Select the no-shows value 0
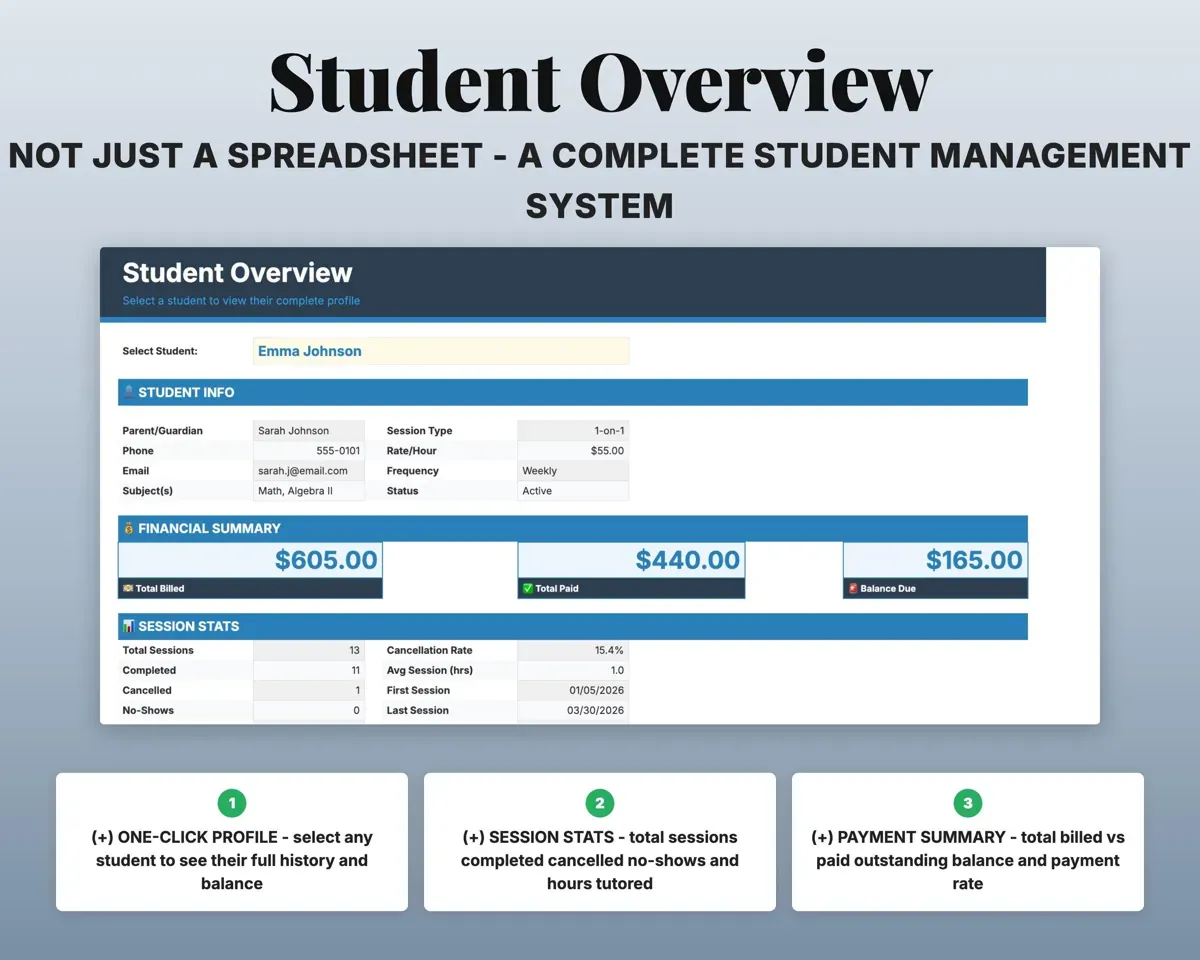1200x960 pixels. click(x=308, y=710)
